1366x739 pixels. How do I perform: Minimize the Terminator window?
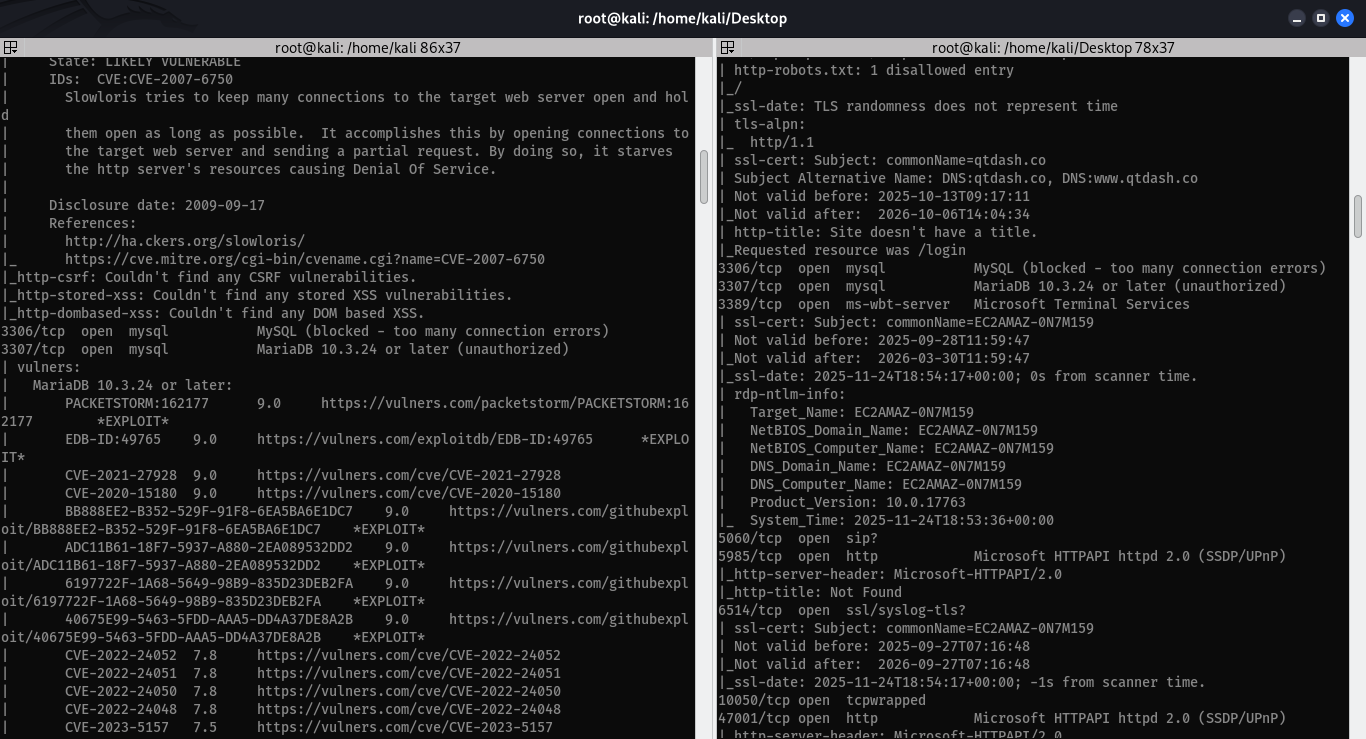pyautogui.click(x=1297, y=18)
